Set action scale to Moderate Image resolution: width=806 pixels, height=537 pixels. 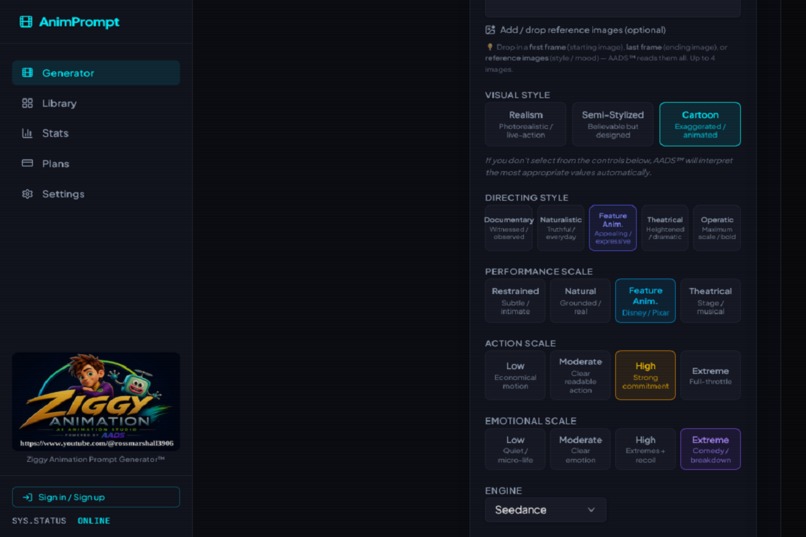click(x=580, y=375)
